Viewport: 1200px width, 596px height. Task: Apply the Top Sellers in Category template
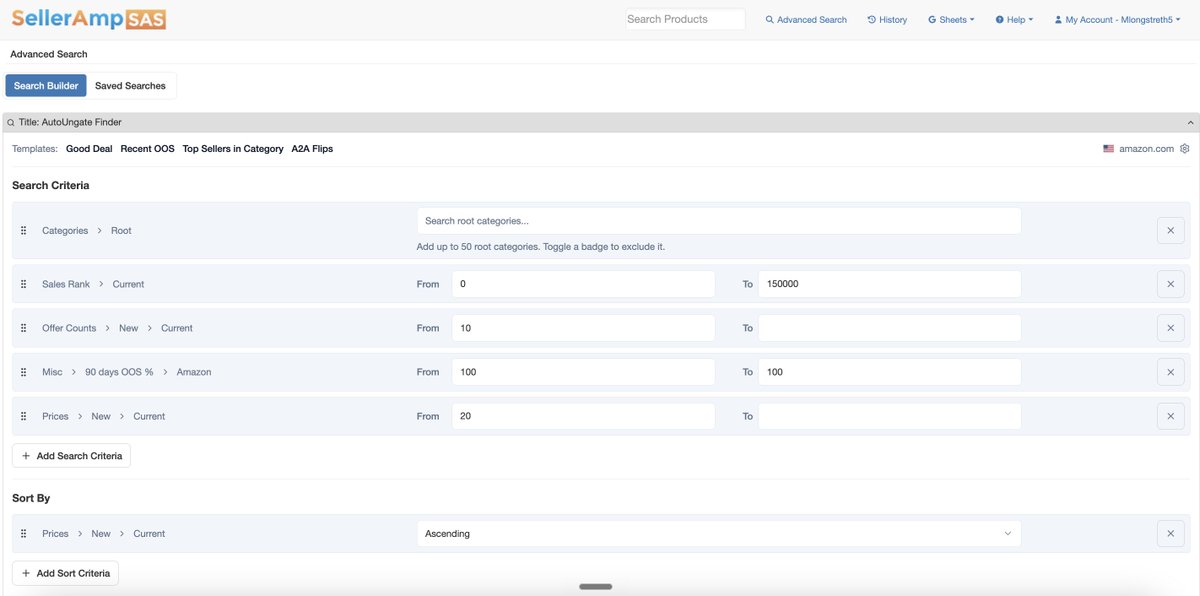tap(233, 149)
